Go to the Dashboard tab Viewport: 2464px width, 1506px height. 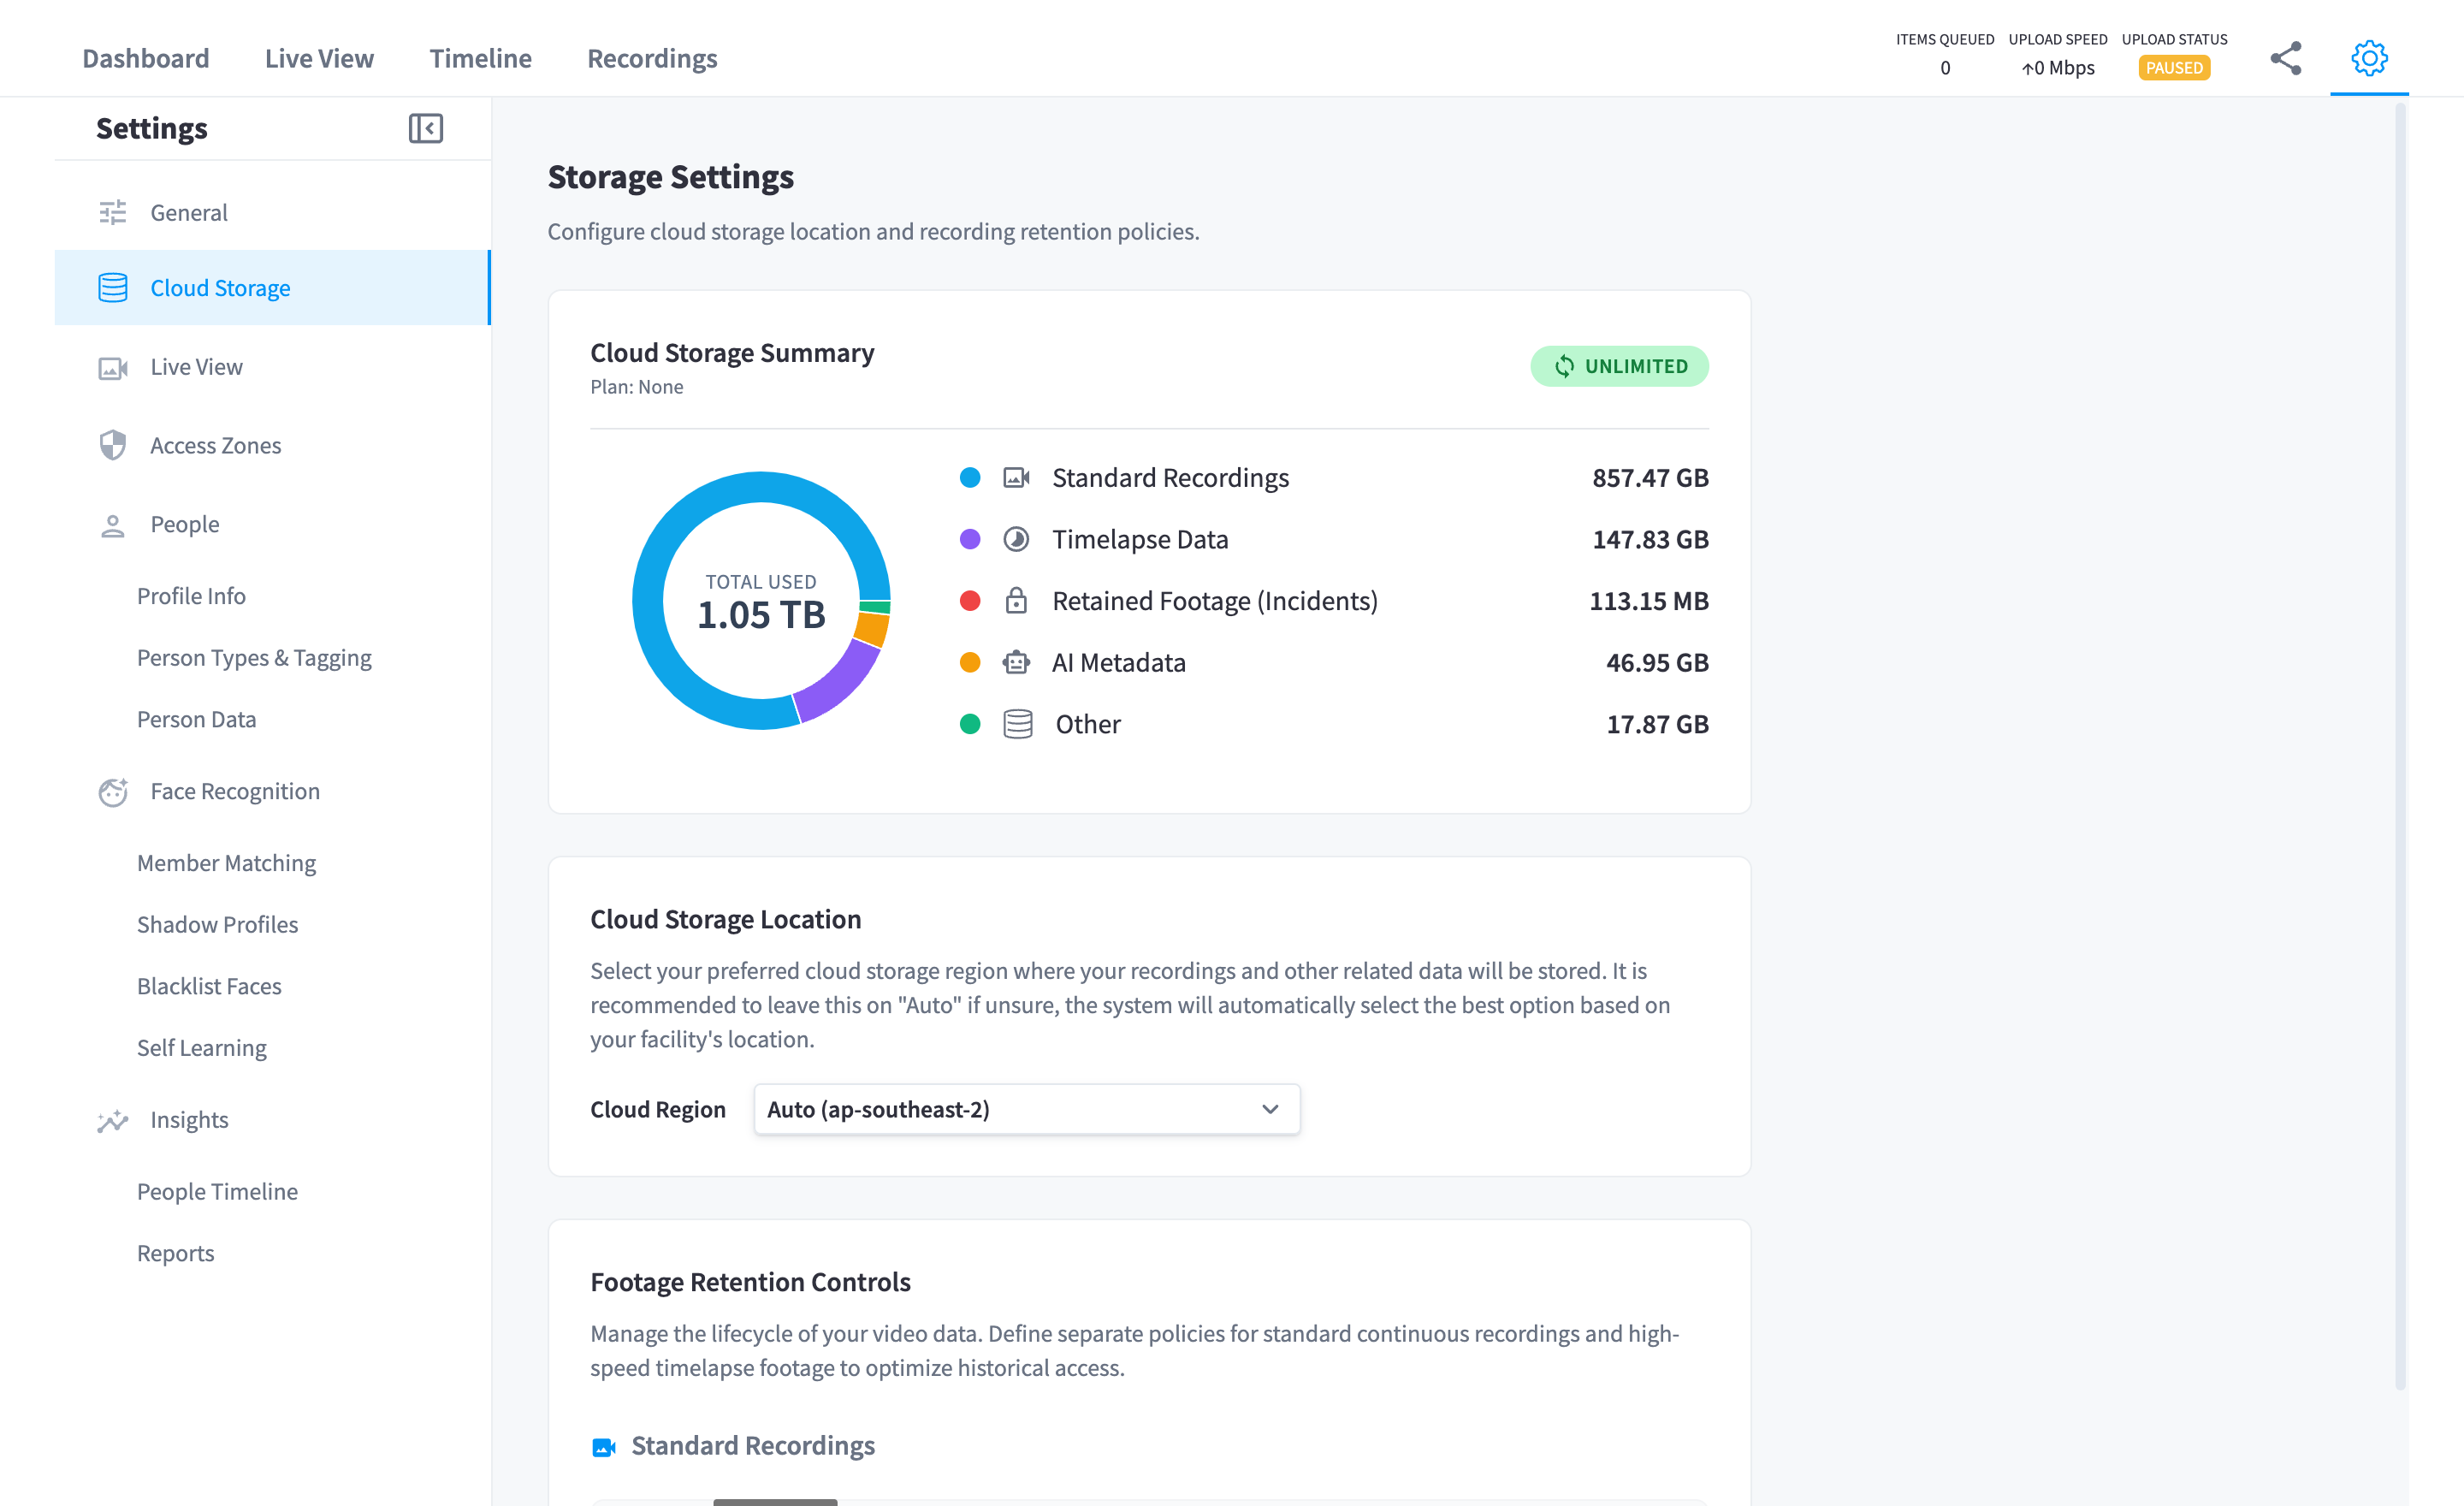click(145, 58)
